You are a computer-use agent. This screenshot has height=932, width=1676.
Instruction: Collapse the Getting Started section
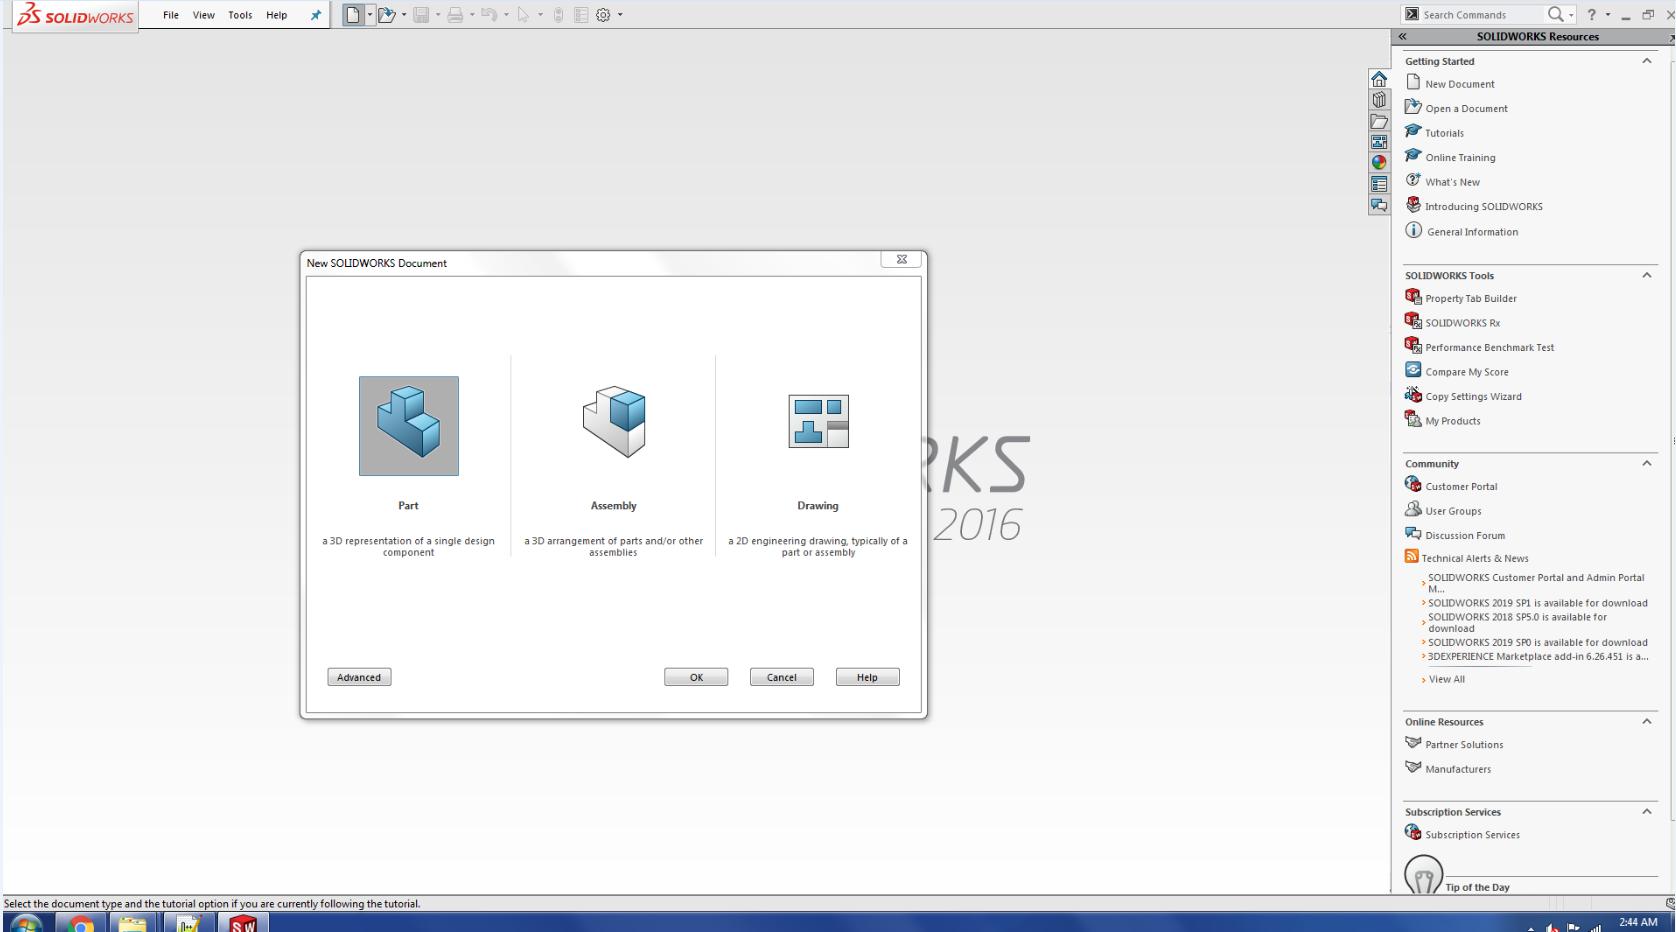(x=1646, y=62)
